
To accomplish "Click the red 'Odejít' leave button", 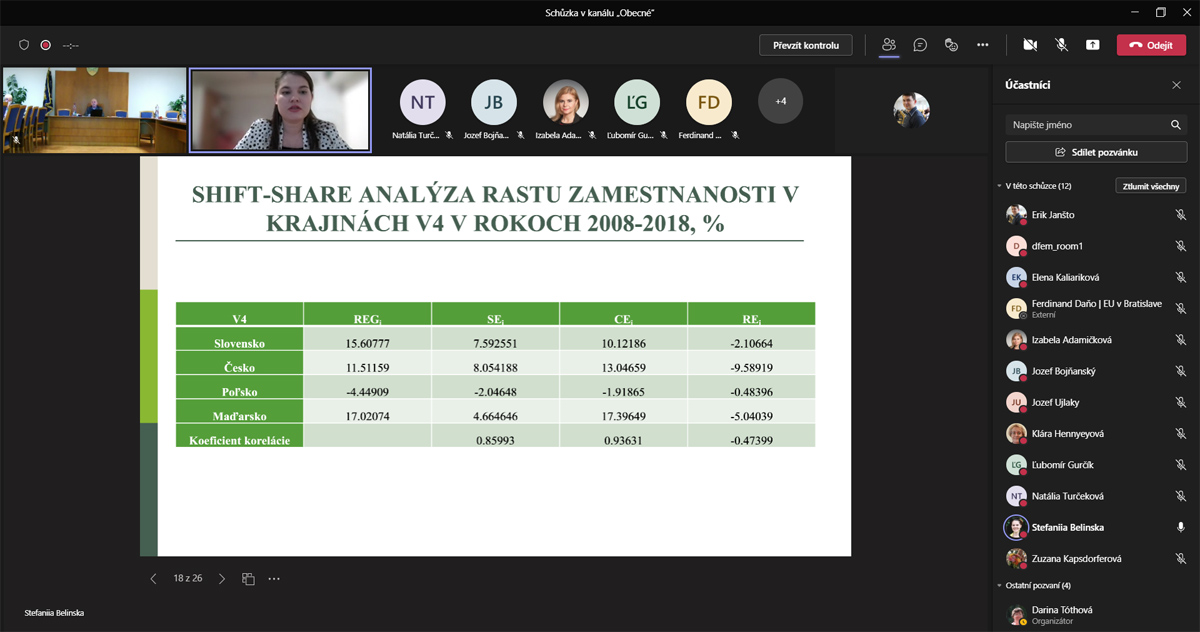I will point(1150,45).
